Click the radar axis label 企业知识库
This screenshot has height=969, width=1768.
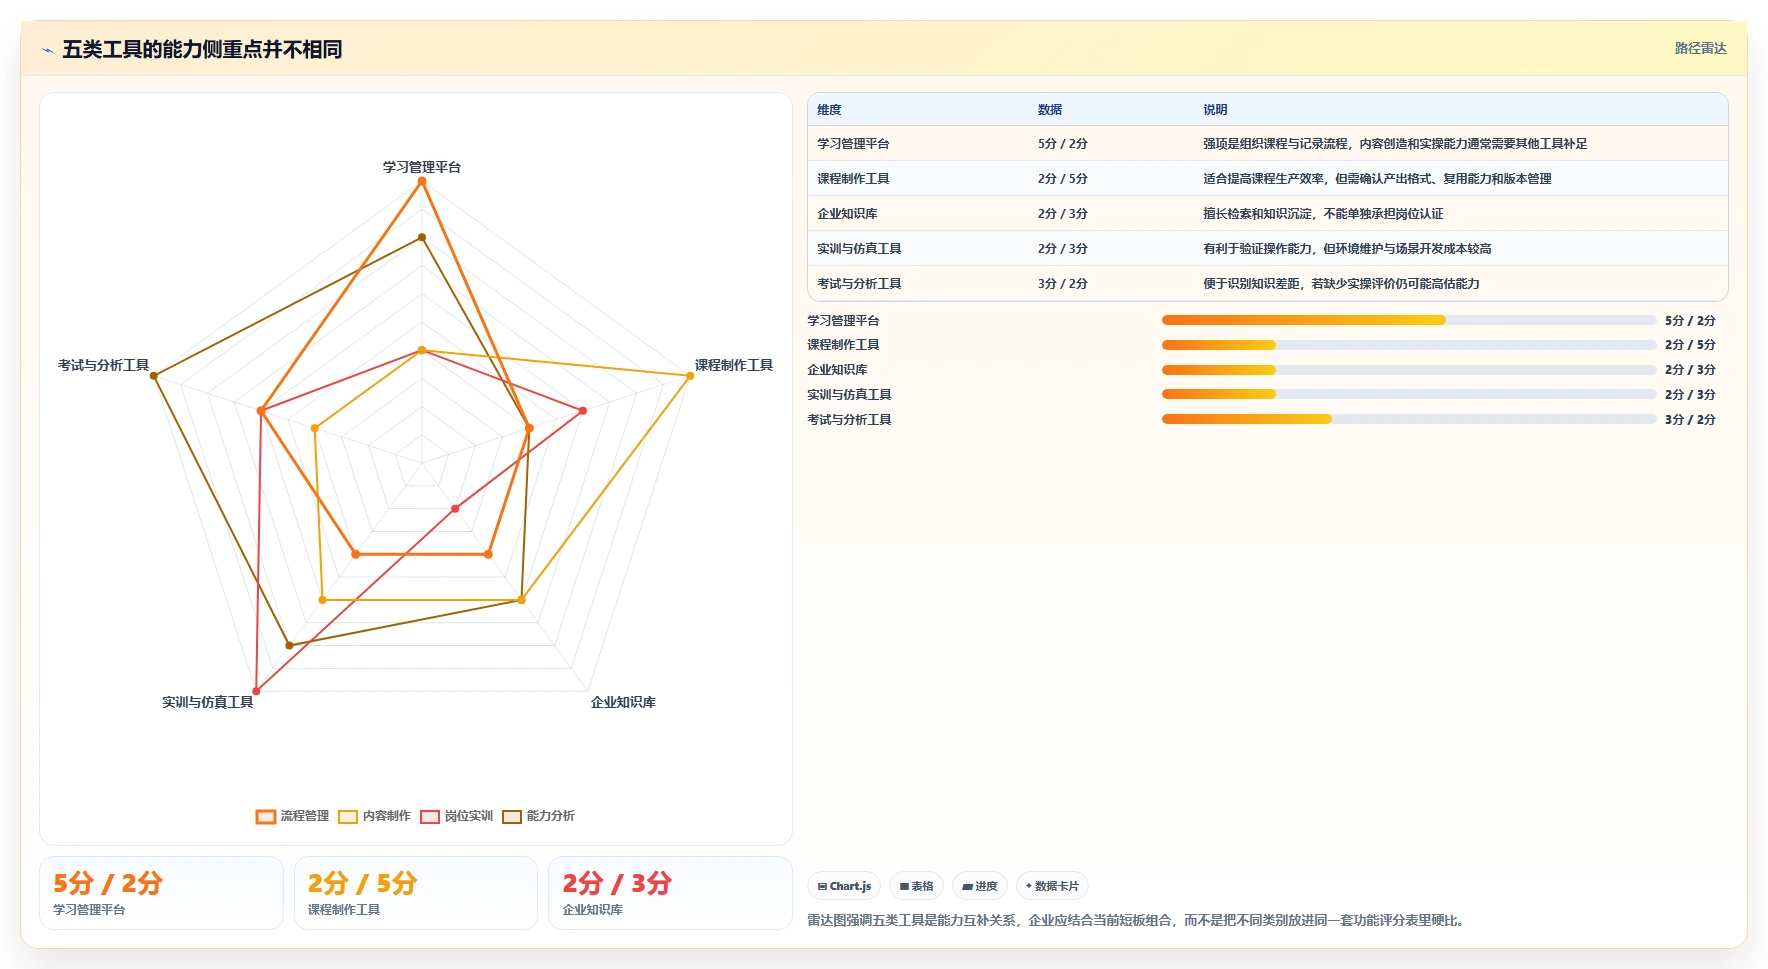[623, 702]
